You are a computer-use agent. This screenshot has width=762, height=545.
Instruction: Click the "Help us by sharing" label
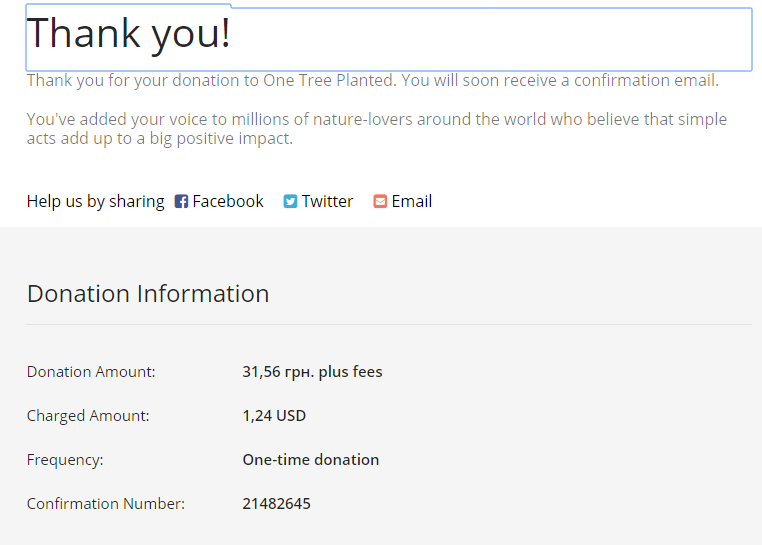coord(96,201)
